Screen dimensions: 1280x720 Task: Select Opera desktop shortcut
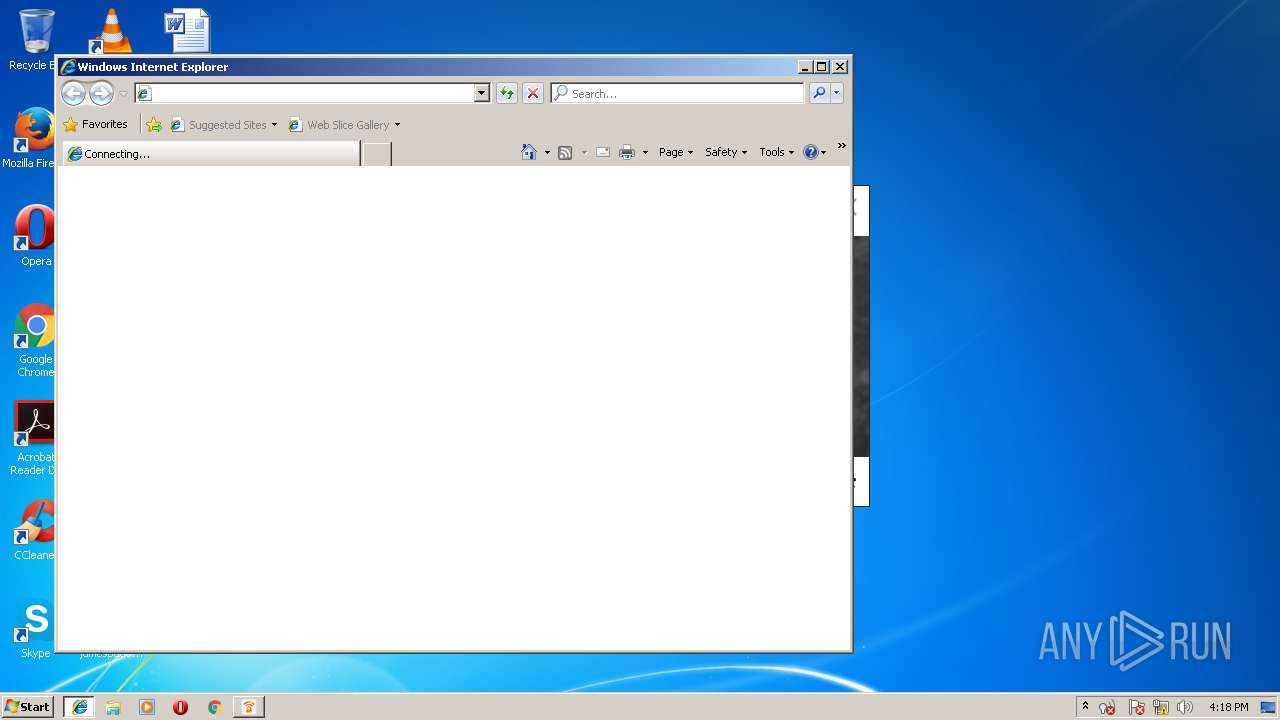pyautogui.click(x=35, y=236)
